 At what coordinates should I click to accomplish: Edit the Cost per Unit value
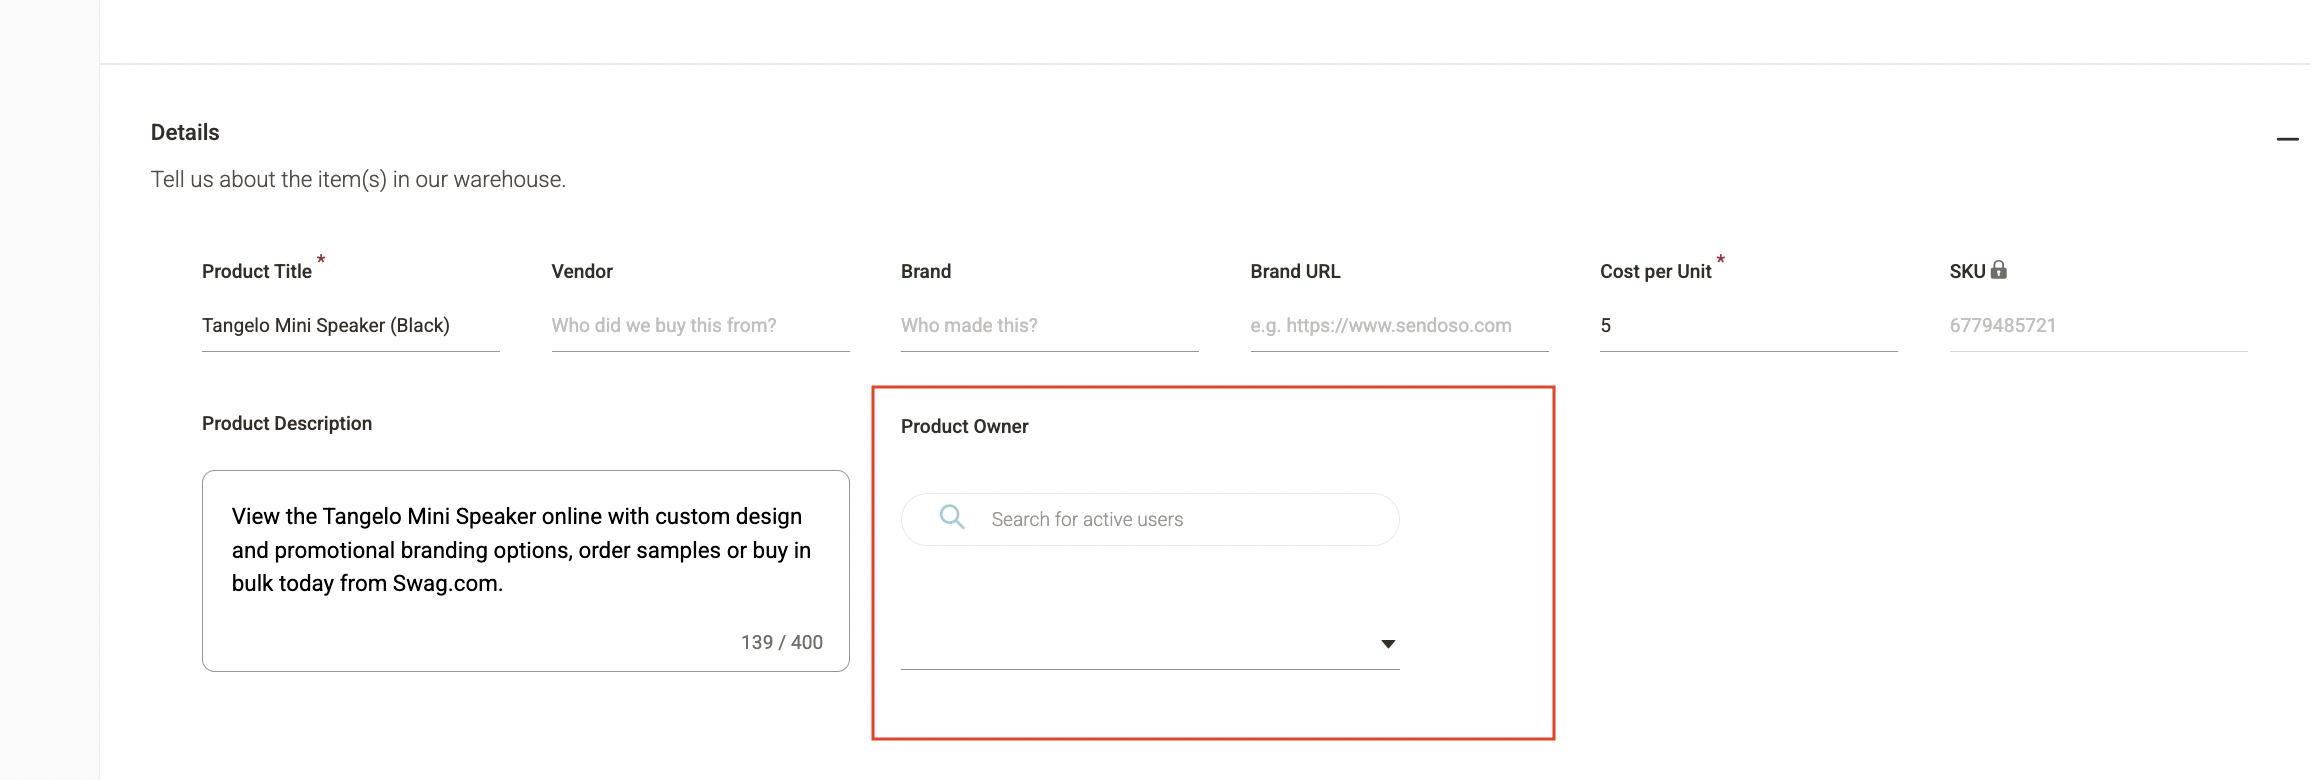(x=1748, y=326)
